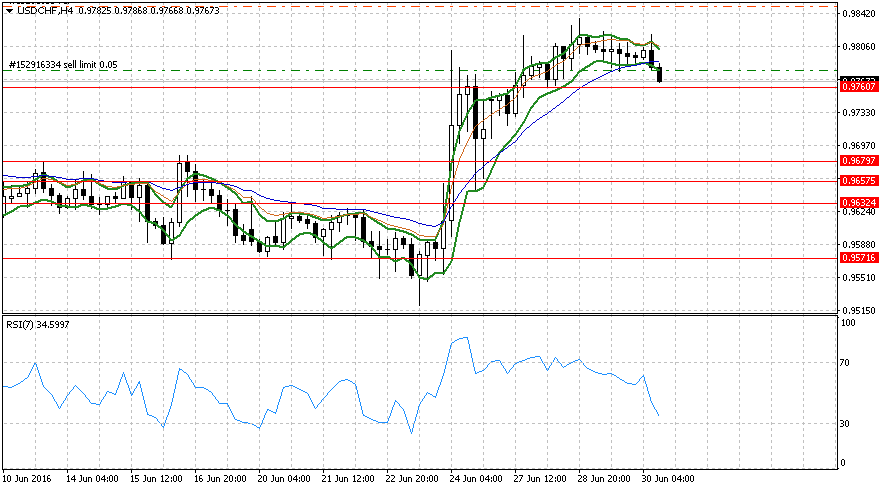
Task: Click the 0.97330 price axis label
Action: click(859, 113)
